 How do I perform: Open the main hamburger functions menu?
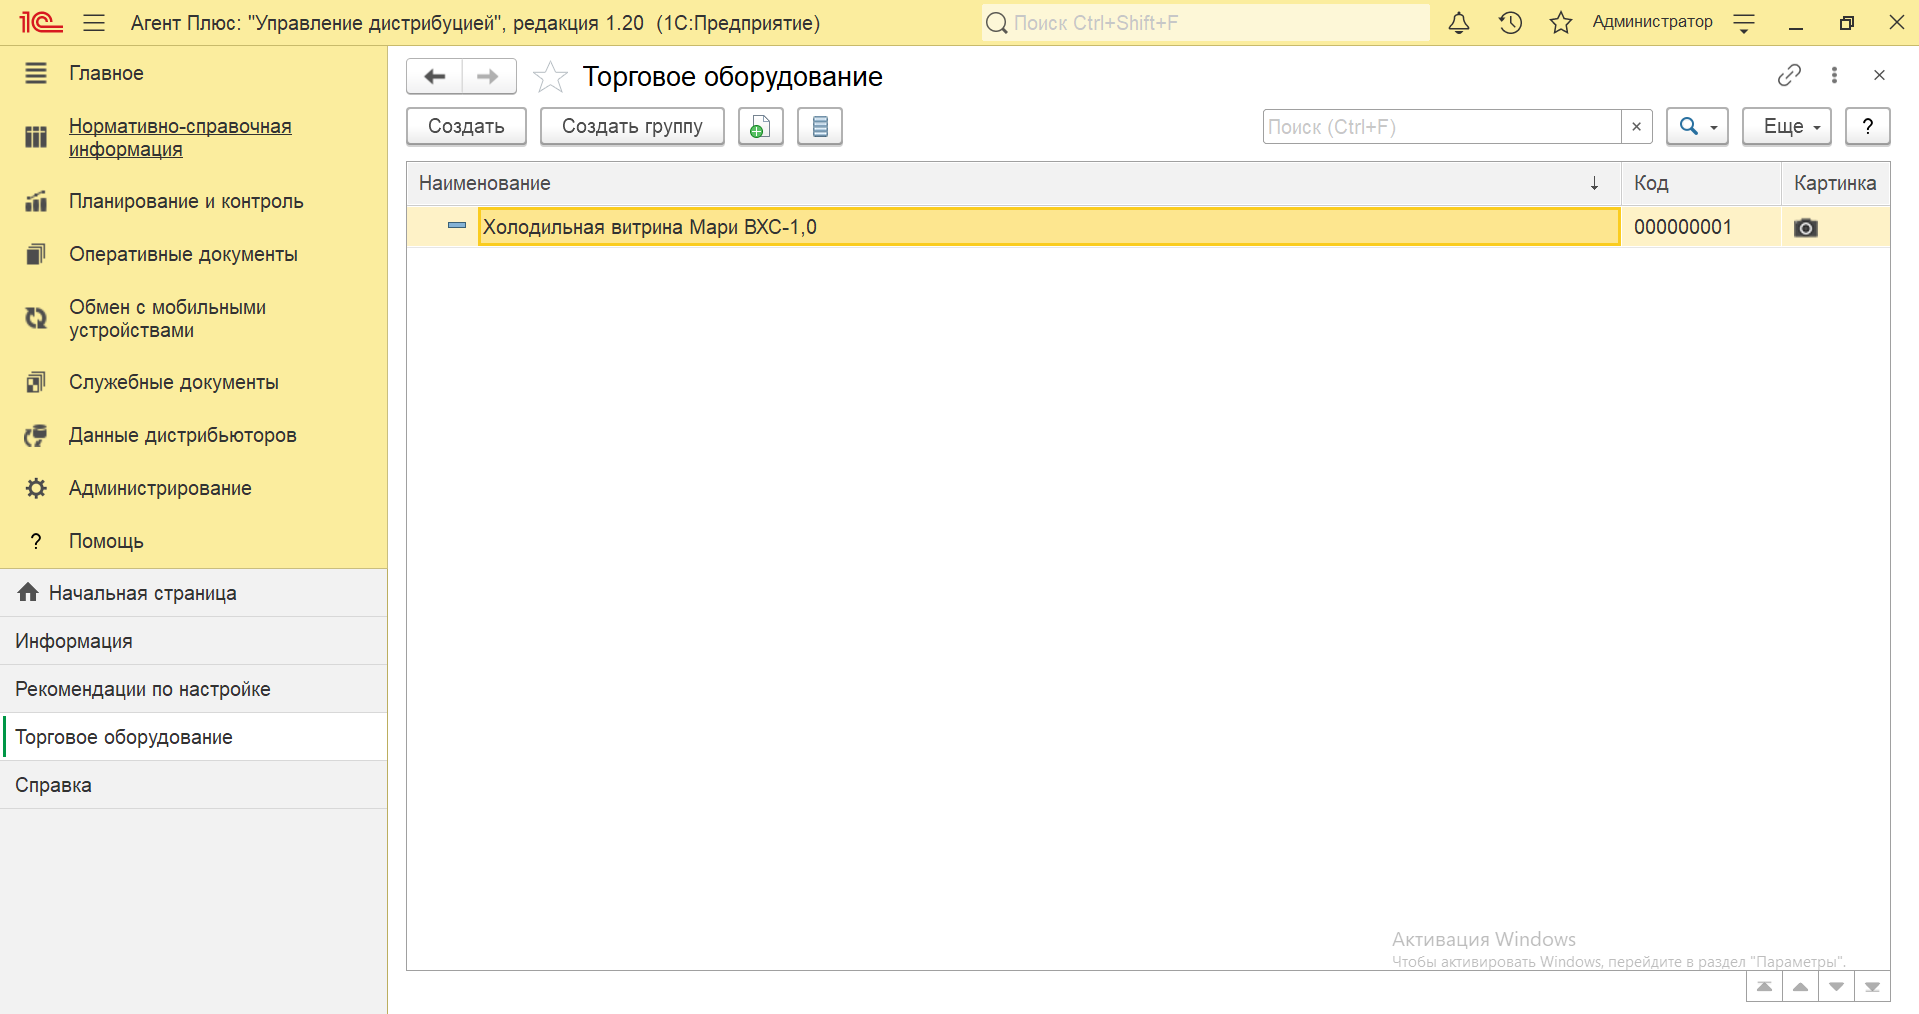94,23
